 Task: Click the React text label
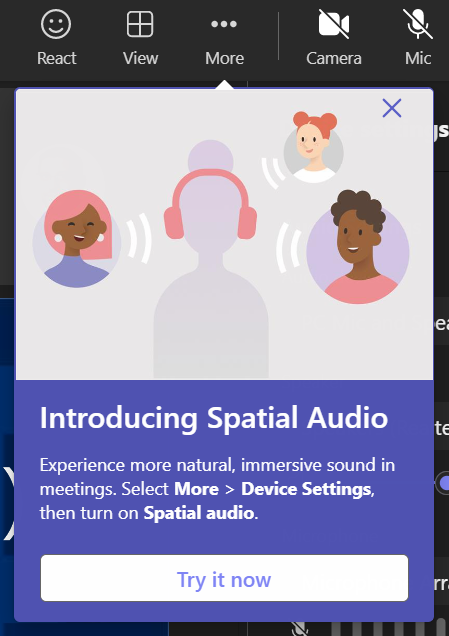[x=56, y=58]
